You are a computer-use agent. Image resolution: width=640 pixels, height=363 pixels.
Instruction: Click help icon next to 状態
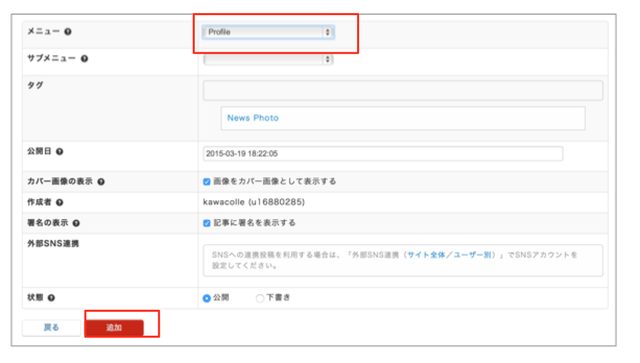point(51,298)
